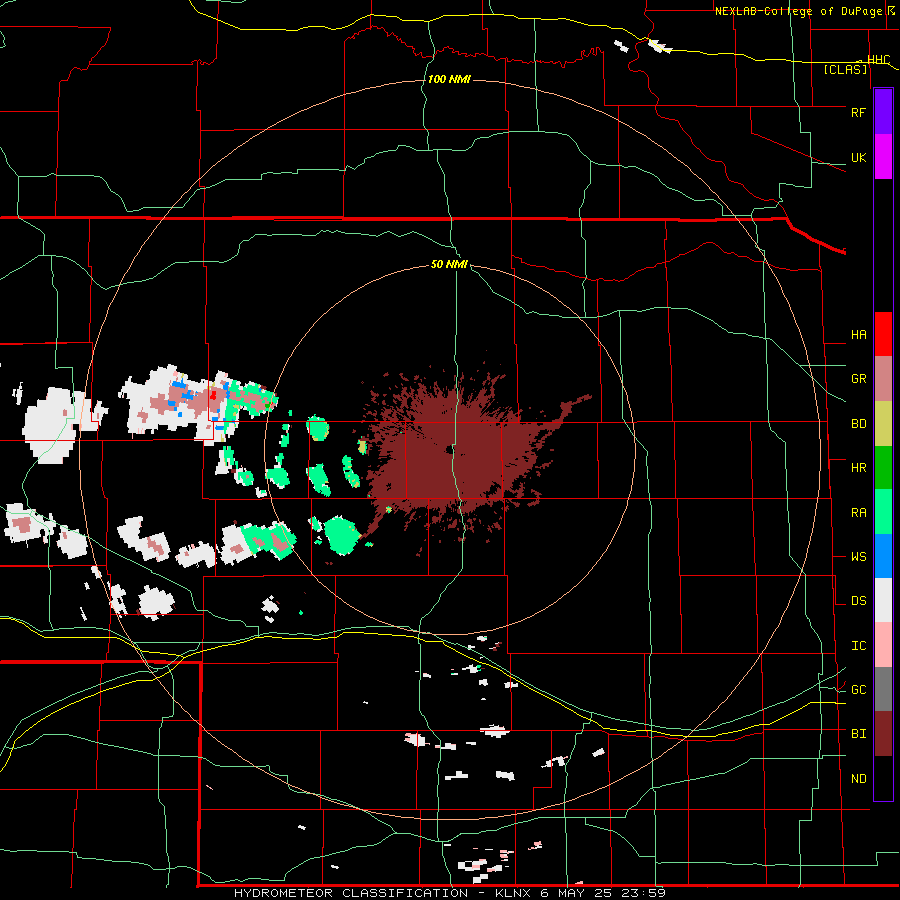Click the magenta UK legend swatch
This screenshot has width=900, height=900.
[883, 157]
